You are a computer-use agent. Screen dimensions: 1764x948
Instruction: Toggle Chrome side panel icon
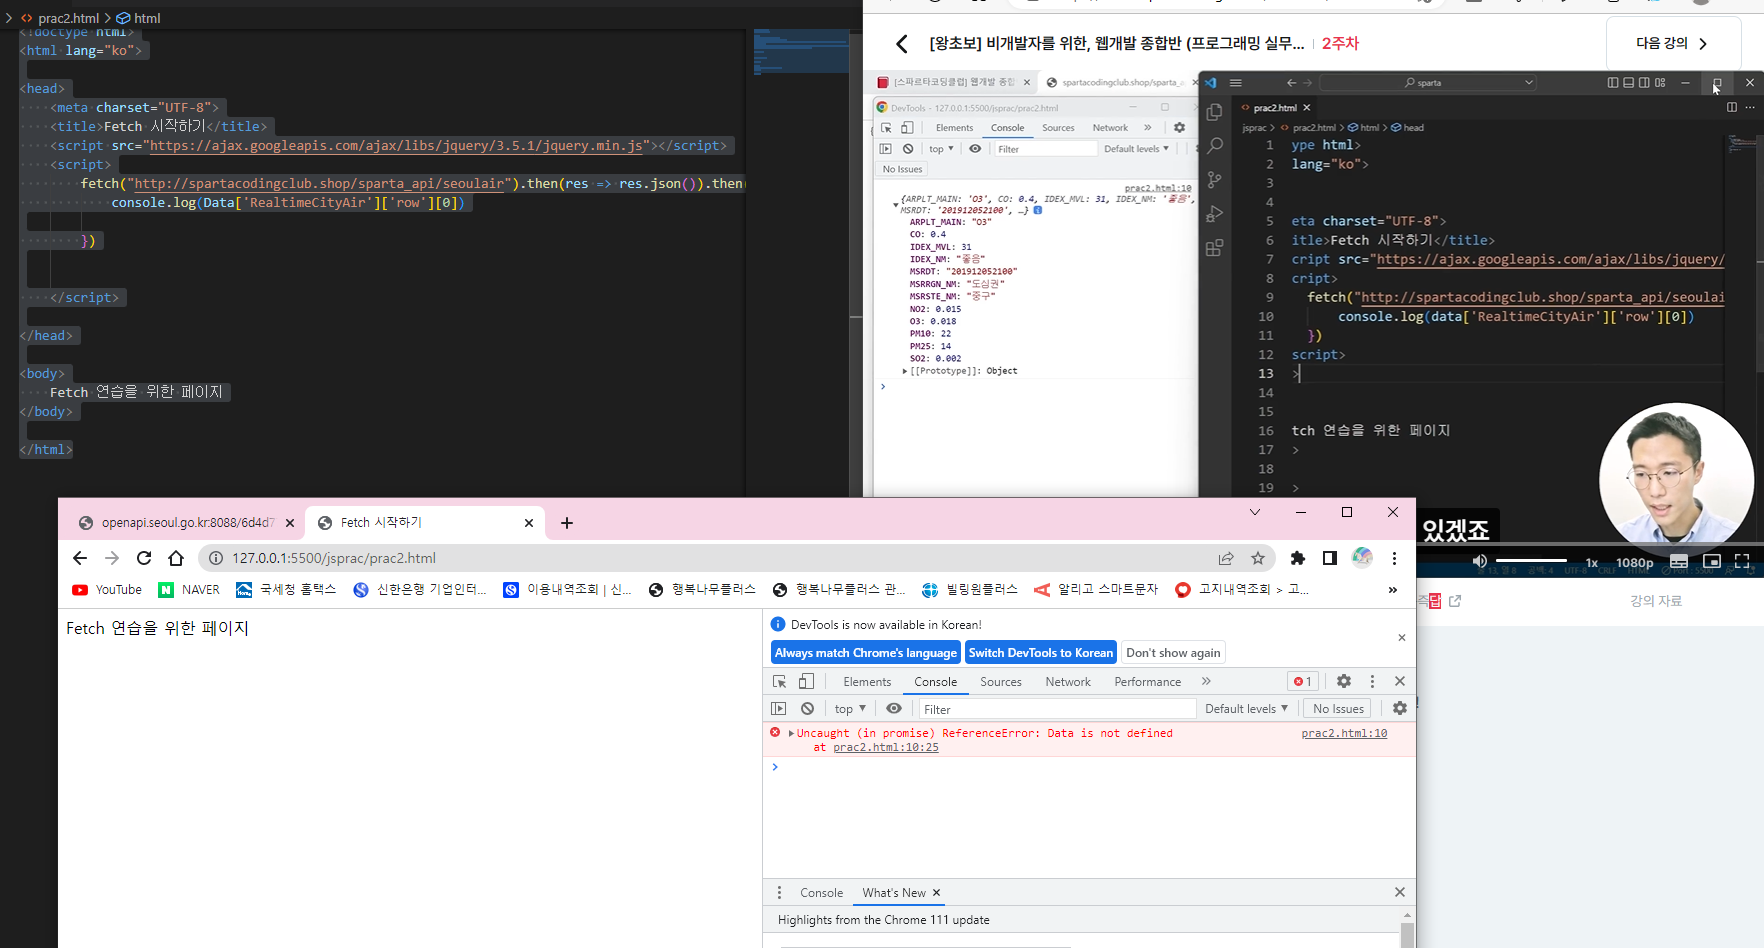click(1330, 558)
